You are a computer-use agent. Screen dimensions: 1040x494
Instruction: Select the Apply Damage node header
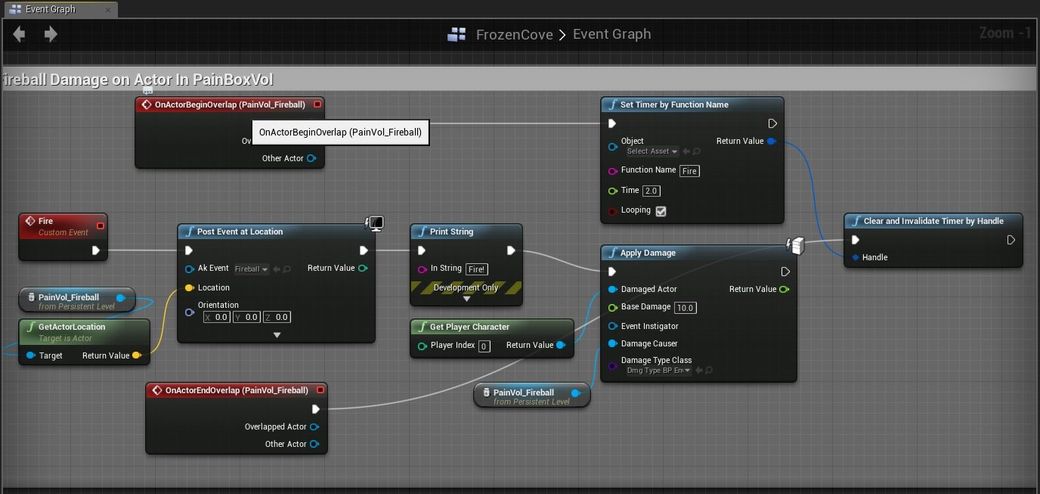(x=698, y=253)
